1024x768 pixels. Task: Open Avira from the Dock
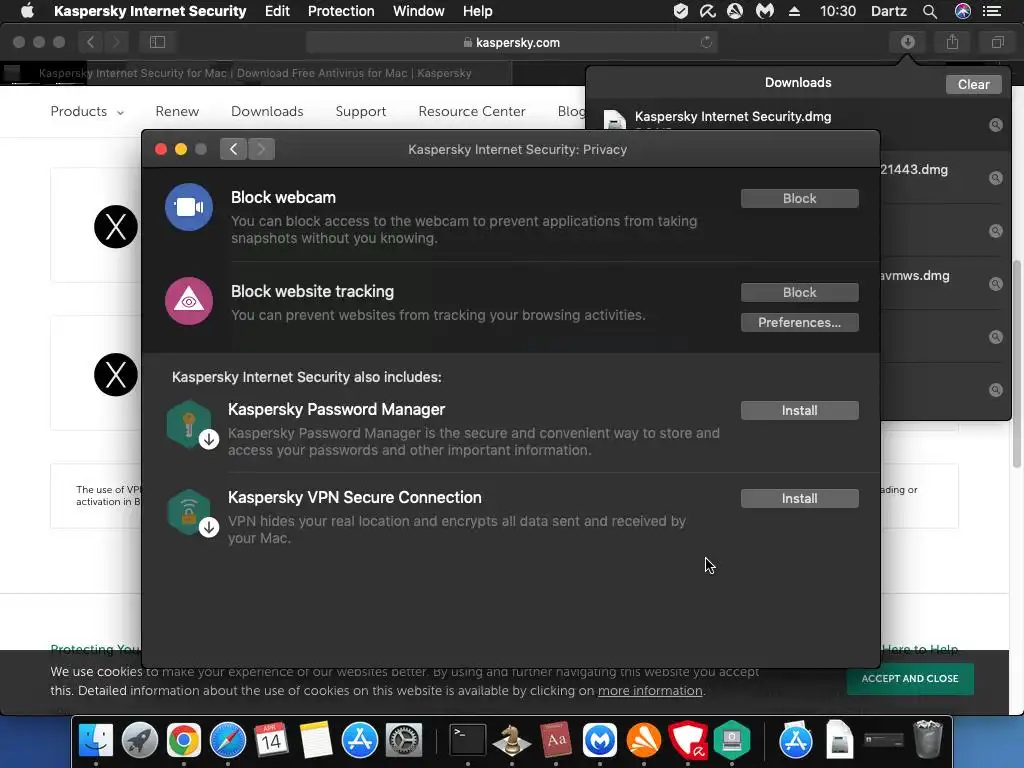[x=688, y=740]
